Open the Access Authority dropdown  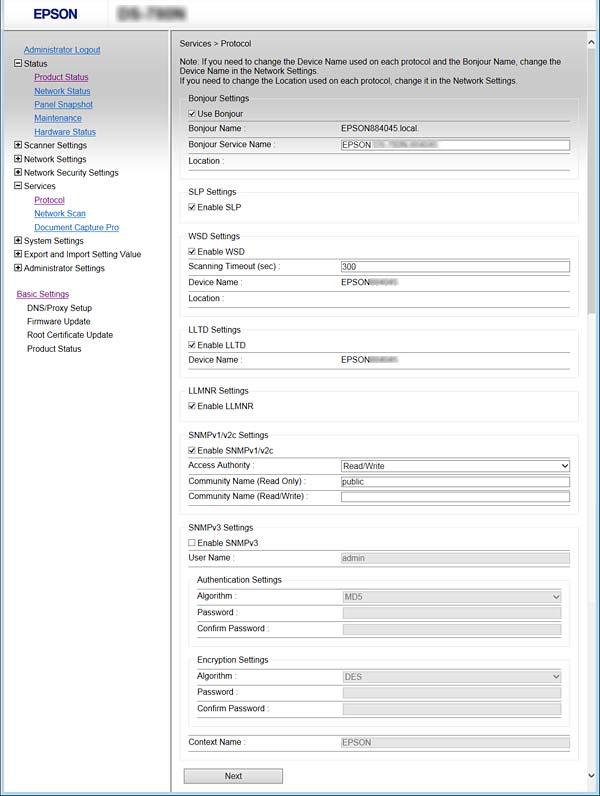pyautogui.click(x=455, y=466)
